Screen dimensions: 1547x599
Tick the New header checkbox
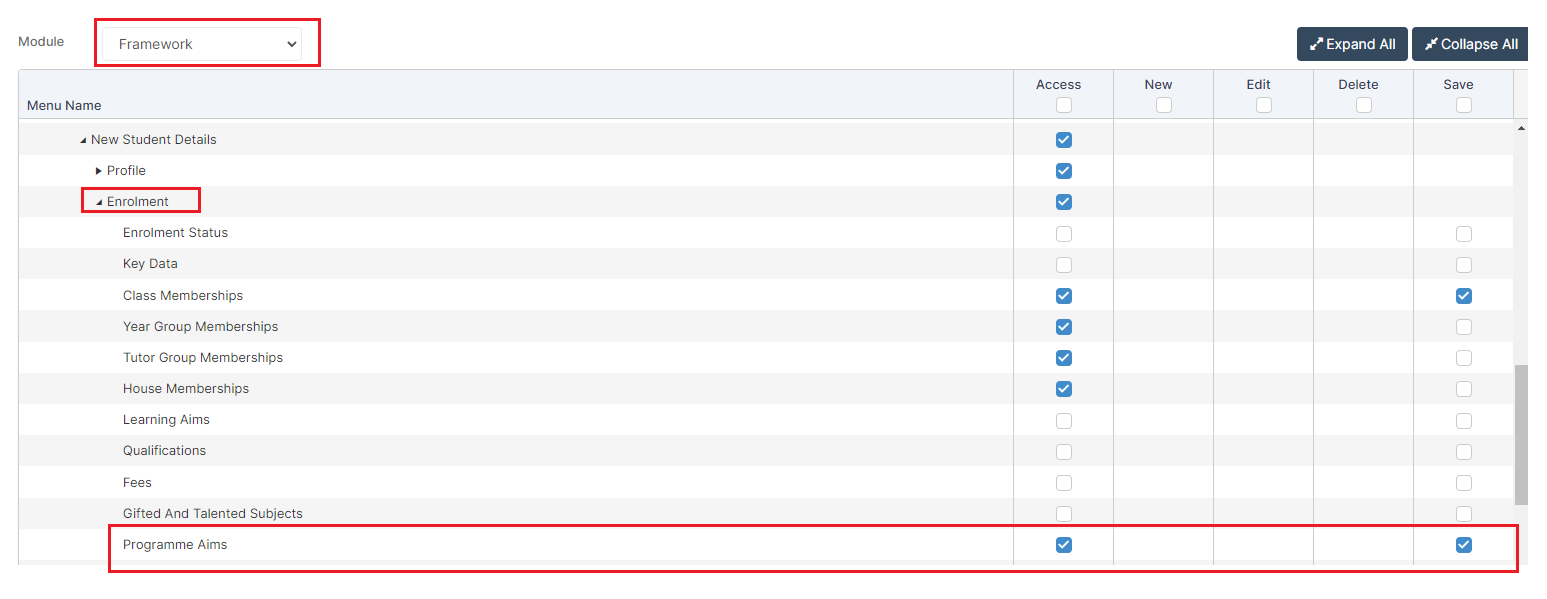(x=1164, y=105)
